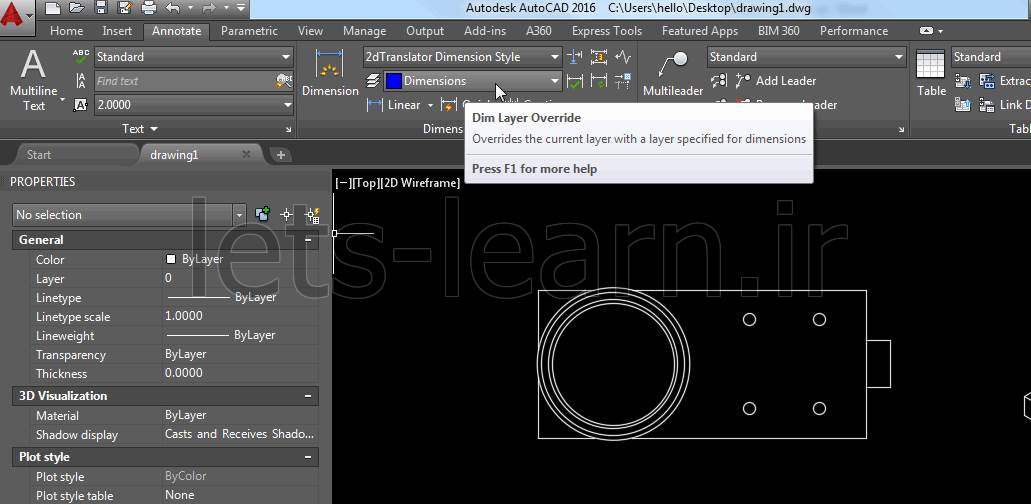
Task: Open the AutoCAD application menu logo
Action: coord(16,13)
